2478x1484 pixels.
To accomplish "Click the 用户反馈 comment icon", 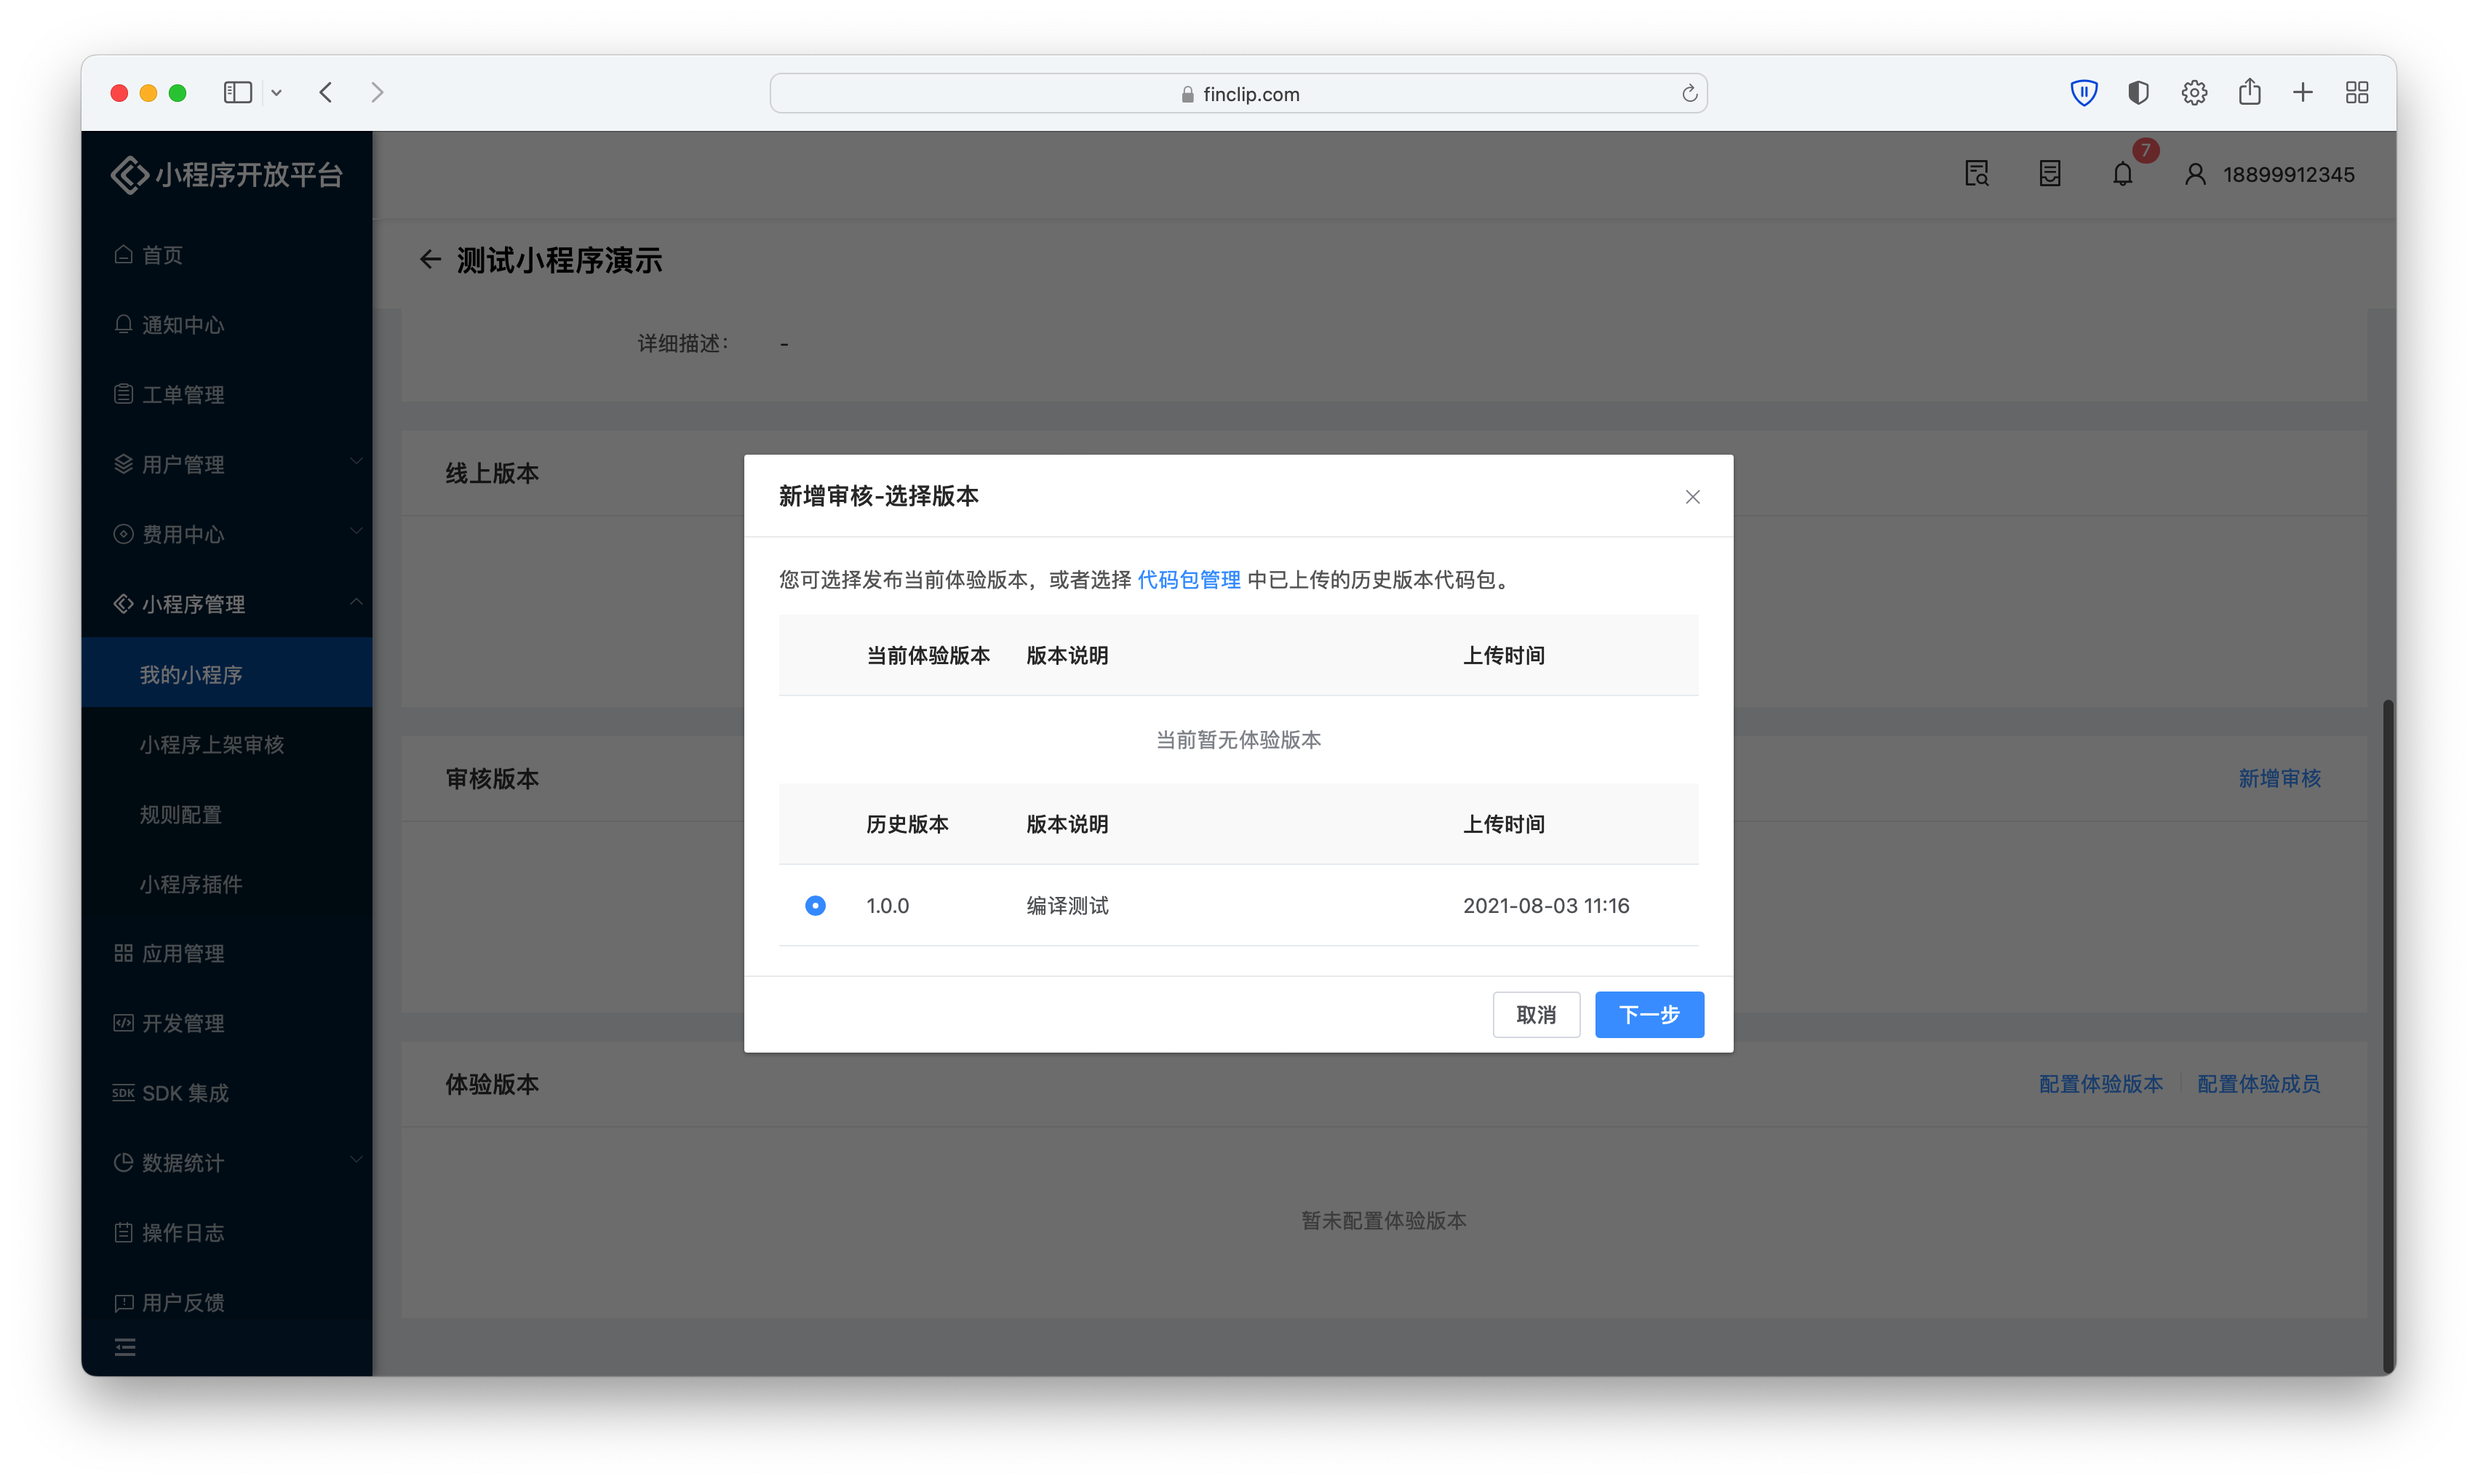I will [x=123, y=1302].
